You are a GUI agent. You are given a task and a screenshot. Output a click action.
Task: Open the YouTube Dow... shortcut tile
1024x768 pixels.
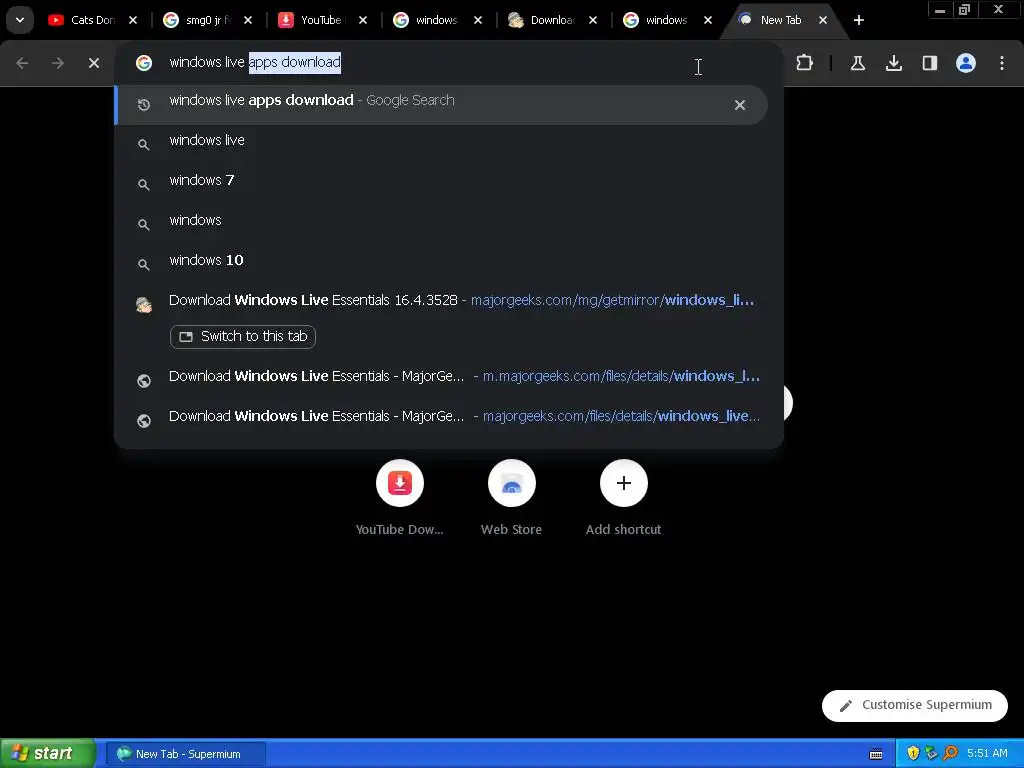pyautogui.click(x=400, y=498)
